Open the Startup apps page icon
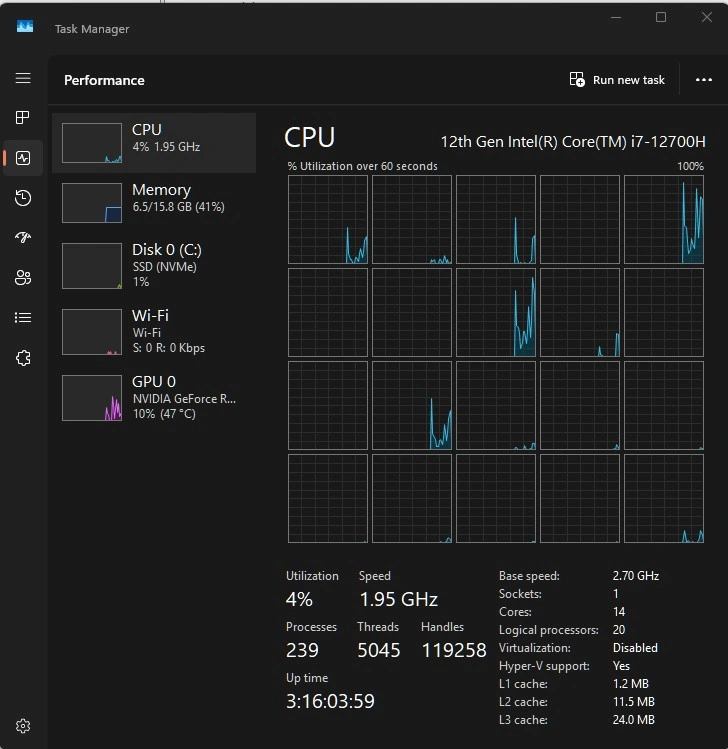728x749 pixels. [x=23, y=237]
